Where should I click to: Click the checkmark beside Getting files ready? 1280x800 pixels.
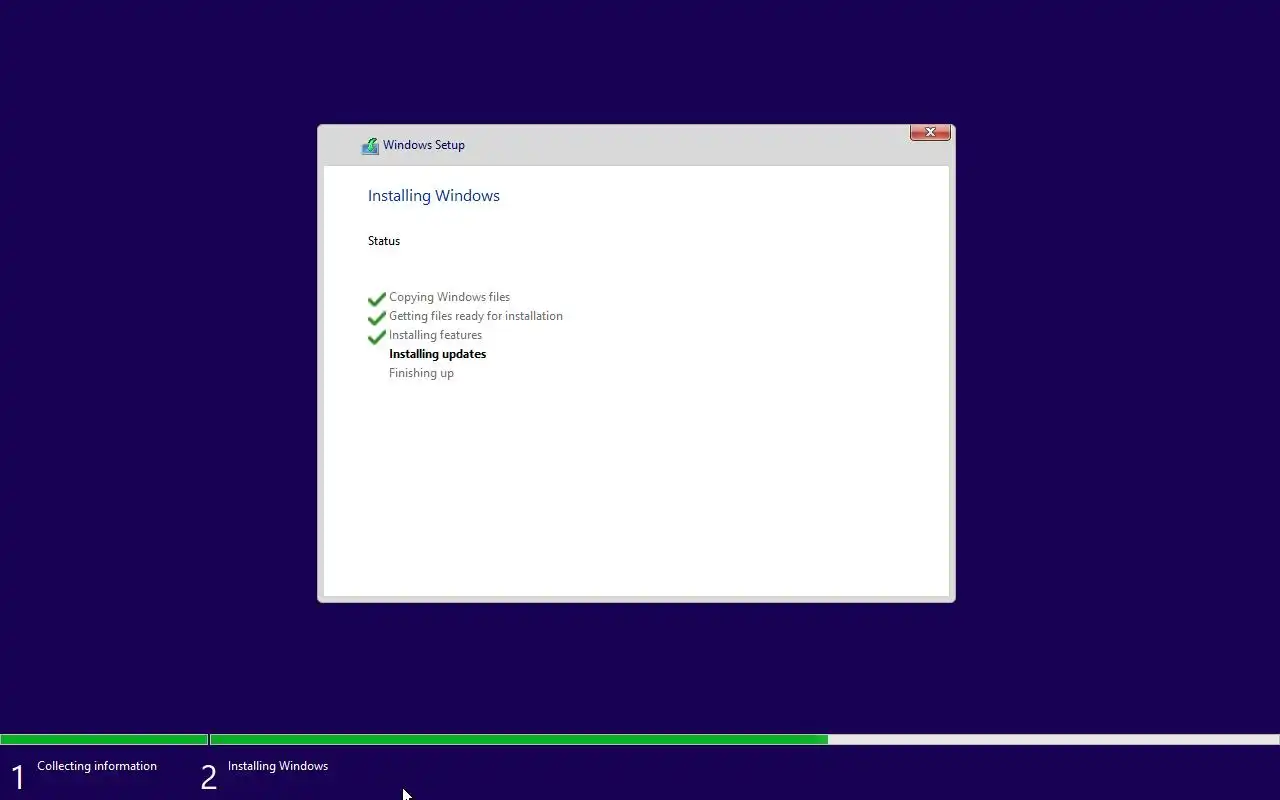tap(377, 318)
